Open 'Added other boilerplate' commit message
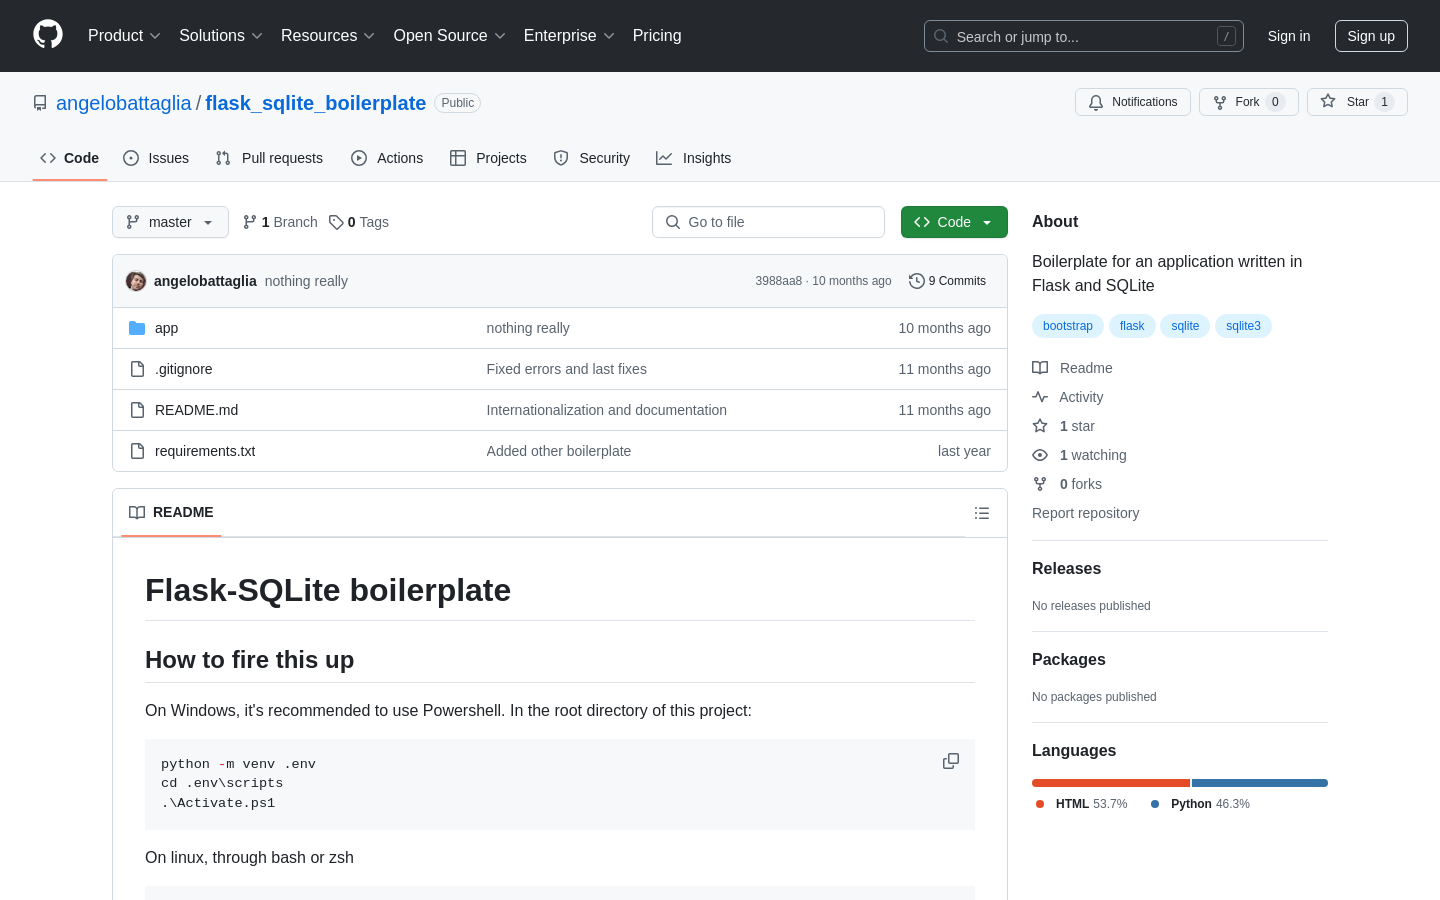This screenshot has width=1440, height=900. [559, 451]
